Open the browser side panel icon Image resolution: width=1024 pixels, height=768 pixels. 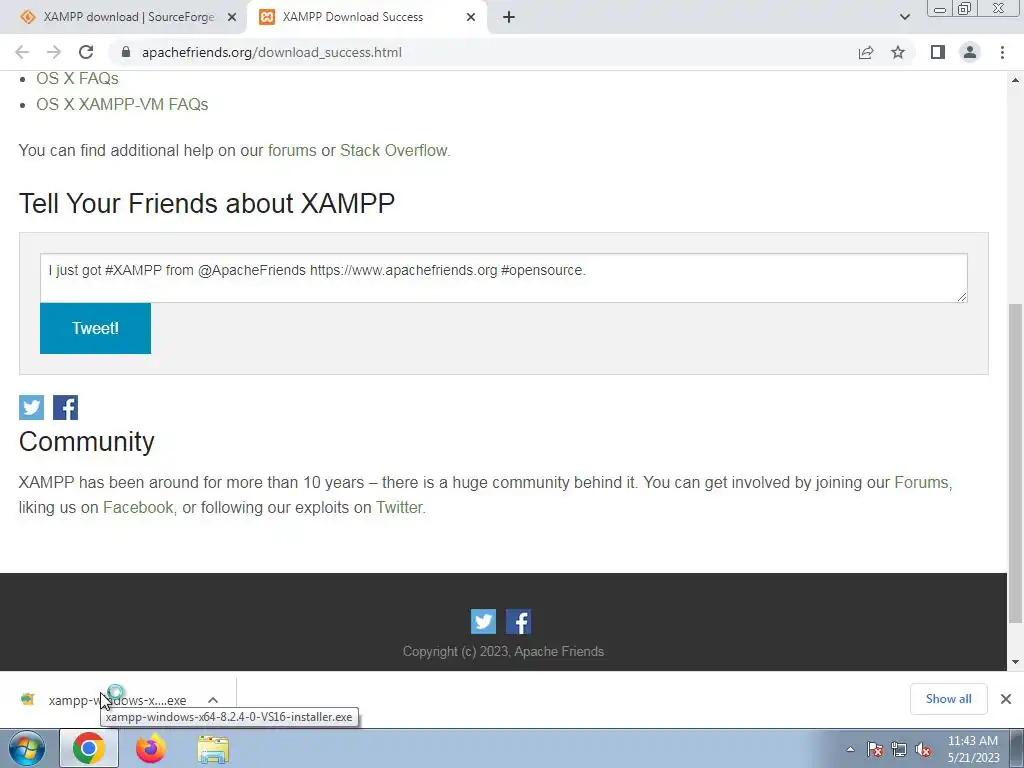[938, 52]
